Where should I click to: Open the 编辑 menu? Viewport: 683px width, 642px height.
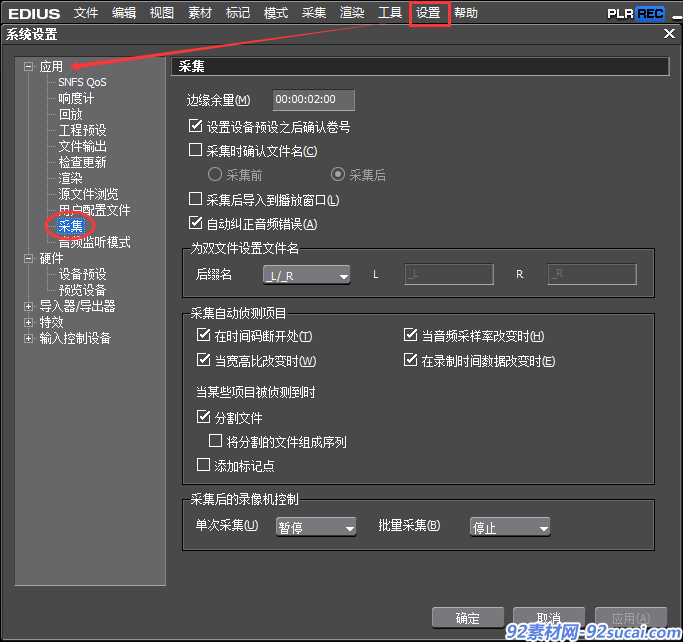124,13
